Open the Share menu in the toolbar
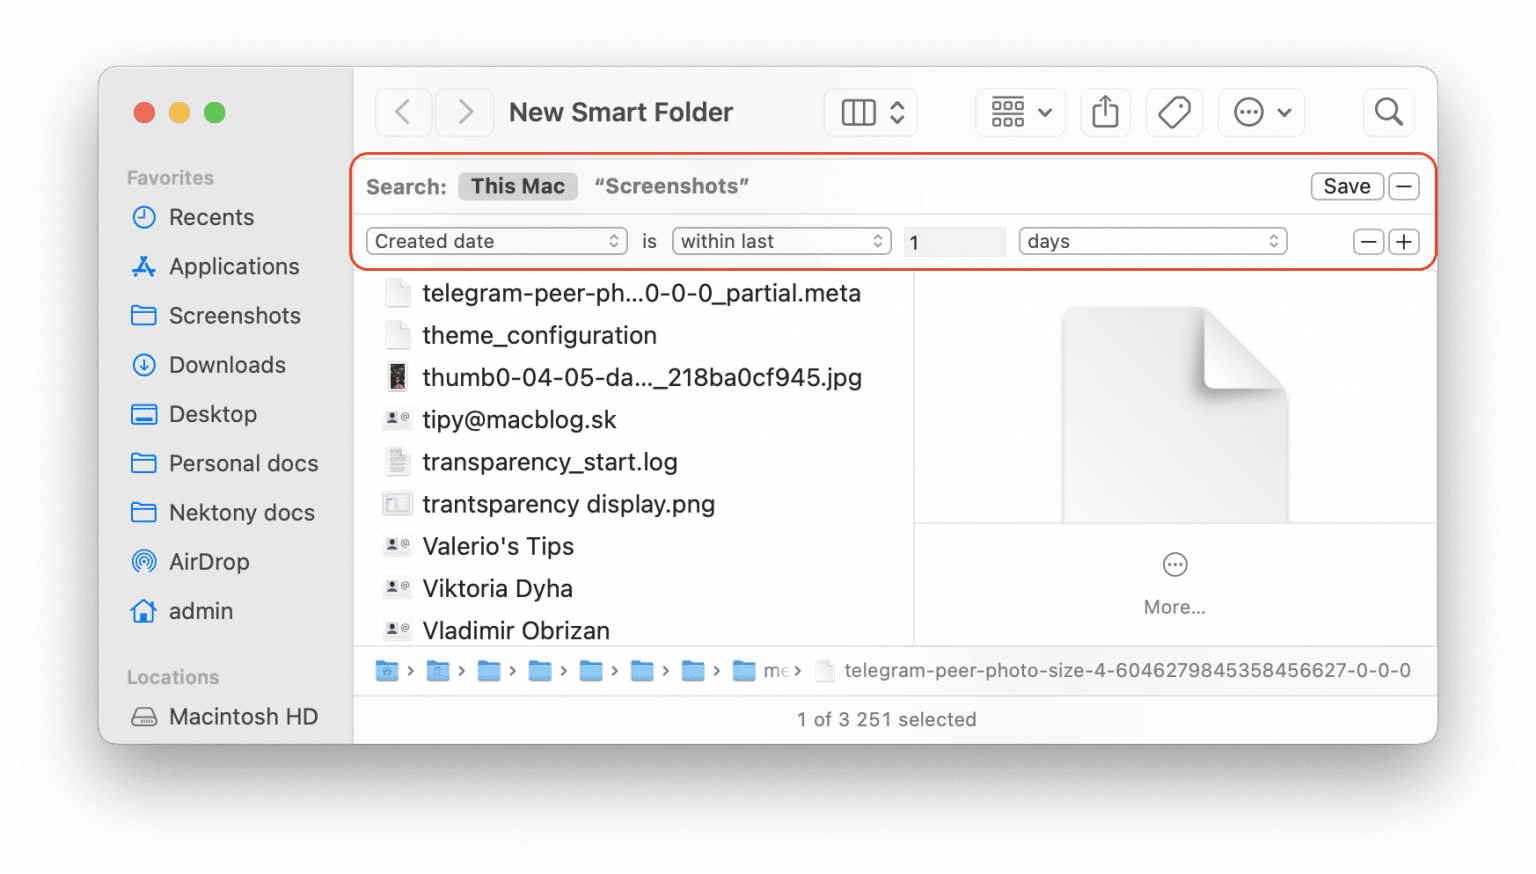Screen dimensions: 1536x874 pos(1105,112)
